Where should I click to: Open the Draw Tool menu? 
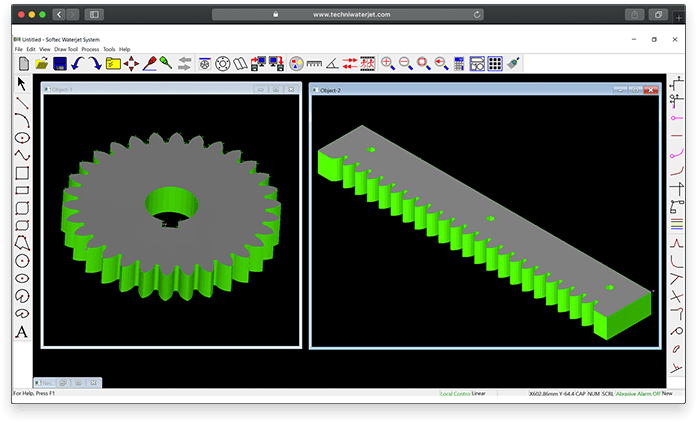tap(66, 49)
